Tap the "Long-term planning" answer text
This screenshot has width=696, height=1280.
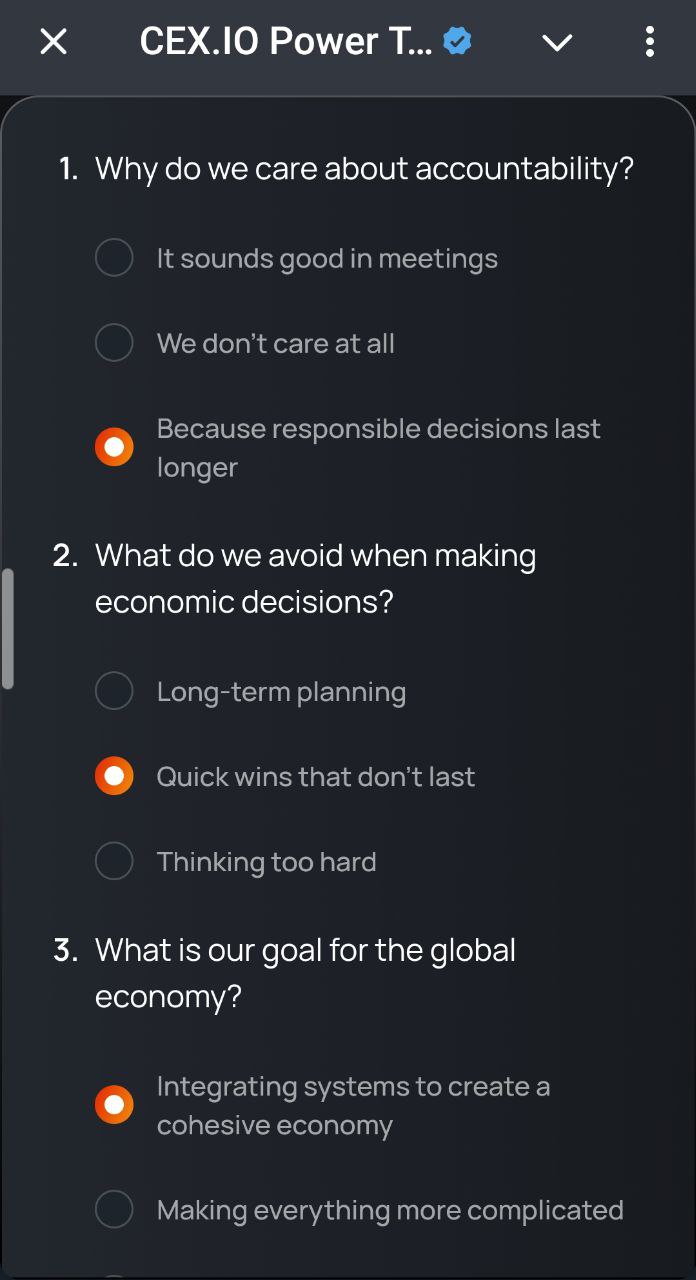click(281, 692)
